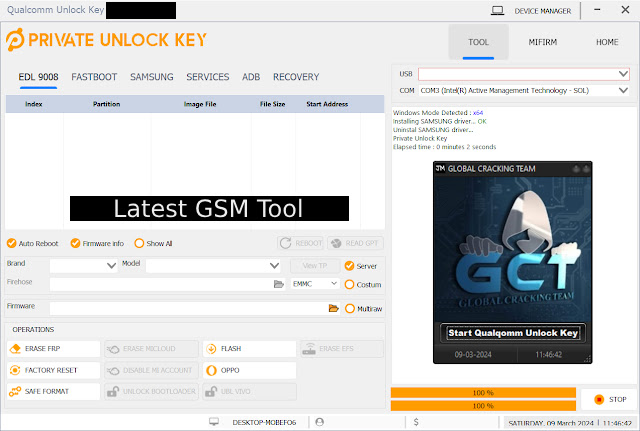This screenshot has width=640, height=431.
Task: Click the Flash download arrow icon
Action: pos(211,349)
